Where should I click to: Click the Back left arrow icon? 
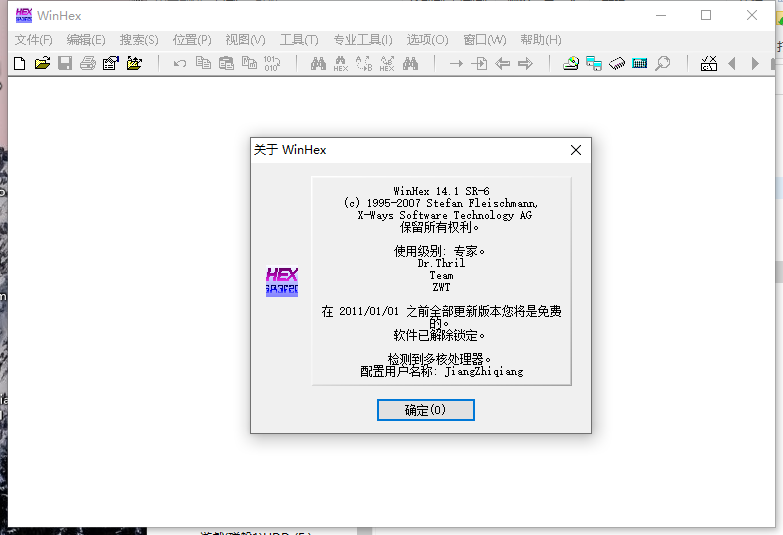point(502,63)
